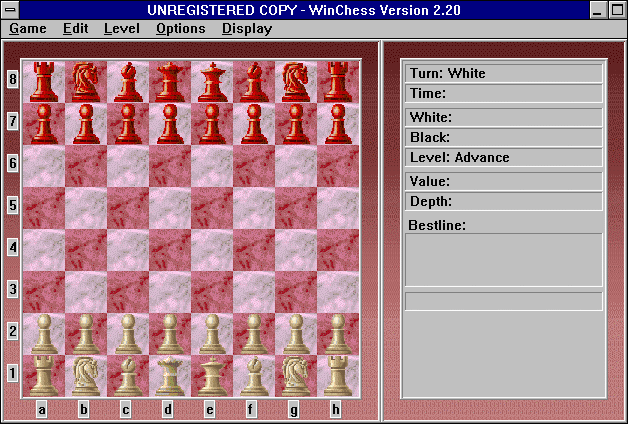Open the window system menu box
The height and width of the screenshot is (424, 628).
point(10,10)
